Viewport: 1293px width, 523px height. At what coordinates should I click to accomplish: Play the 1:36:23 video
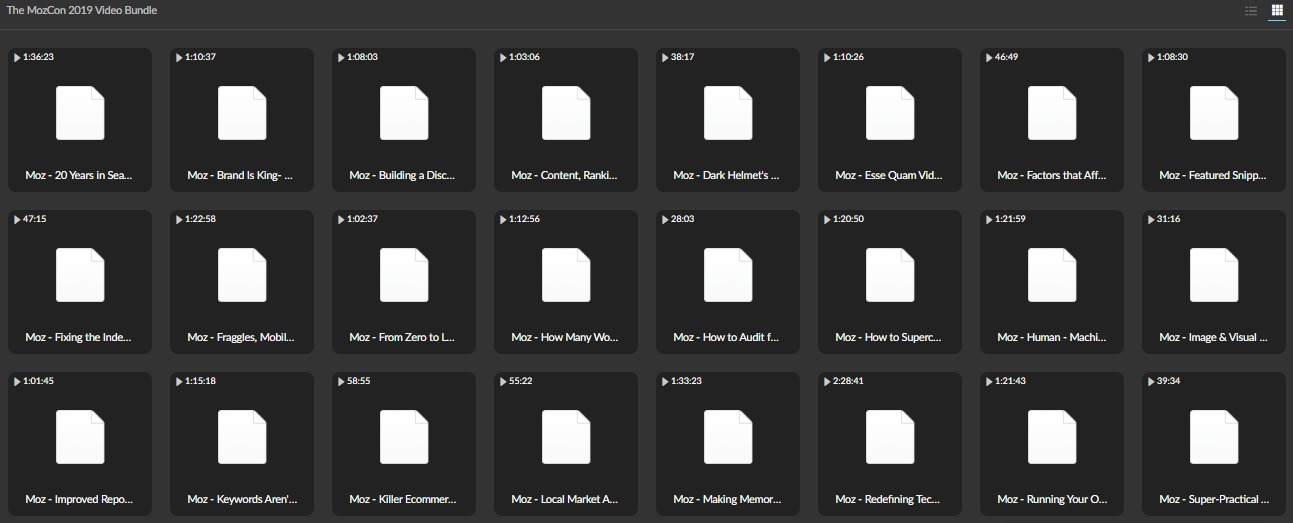(17, 57)
